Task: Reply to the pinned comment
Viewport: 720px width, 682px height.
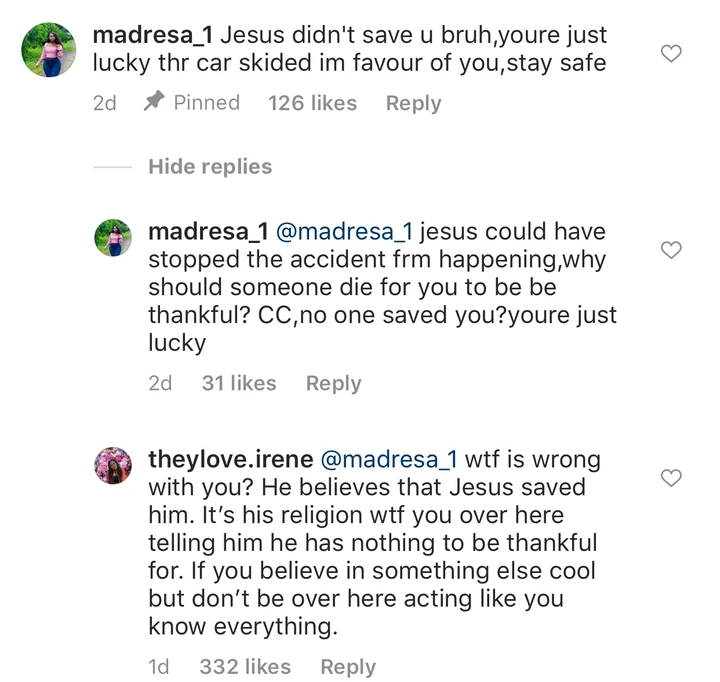Action: tap(413, 103)
